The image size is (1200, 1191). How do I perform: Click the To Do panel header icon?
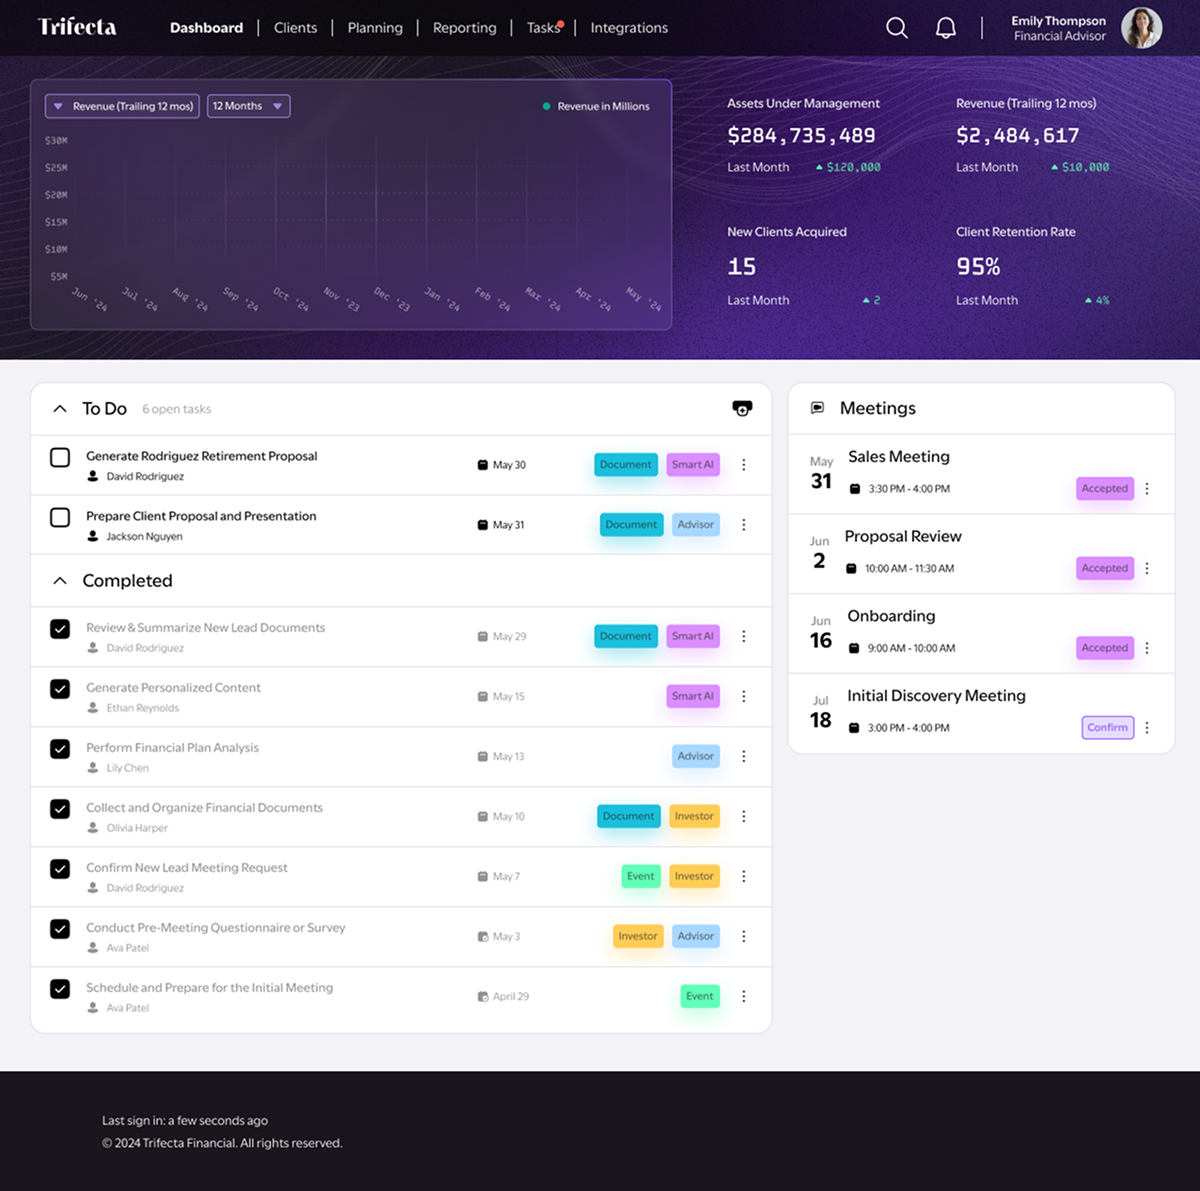pyautogui.click(x=742, y=408)
